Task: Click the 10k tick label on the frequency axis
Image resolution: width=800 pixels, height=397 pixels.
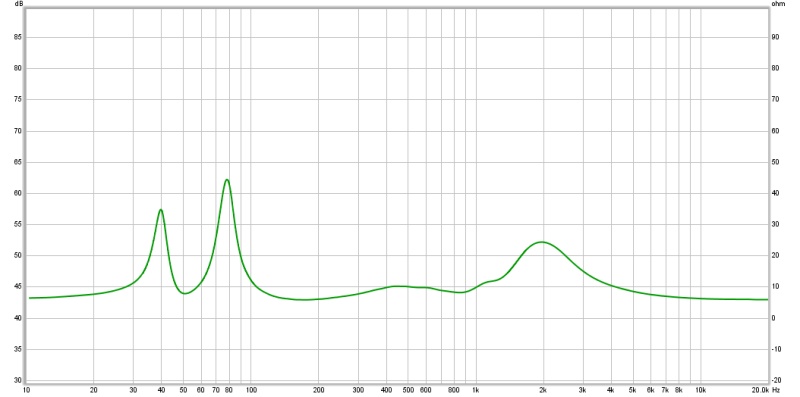Action: 701,390
